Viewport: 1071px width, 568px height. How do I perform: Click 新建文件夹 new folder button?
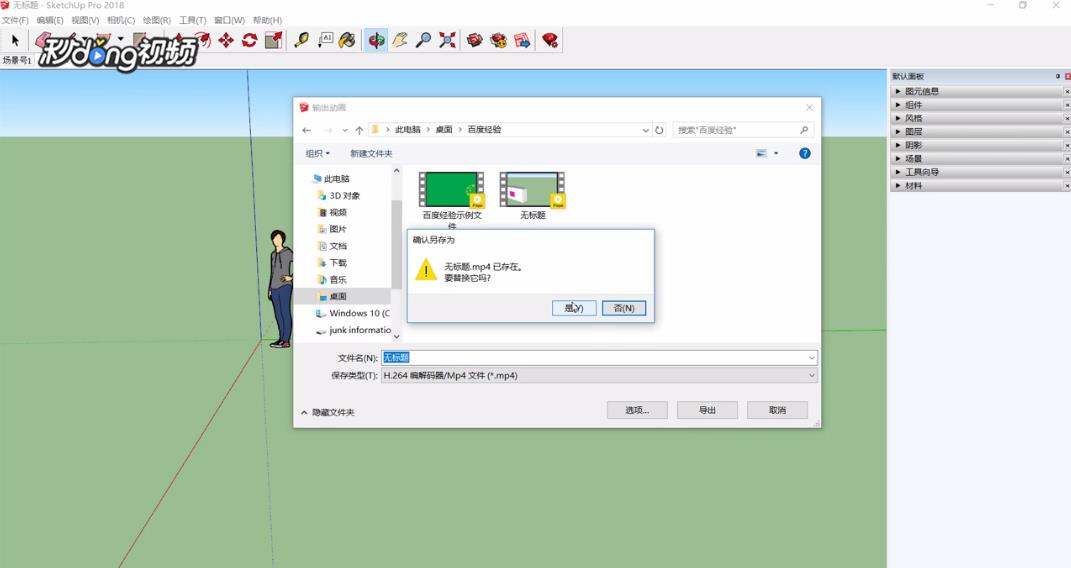371,154
